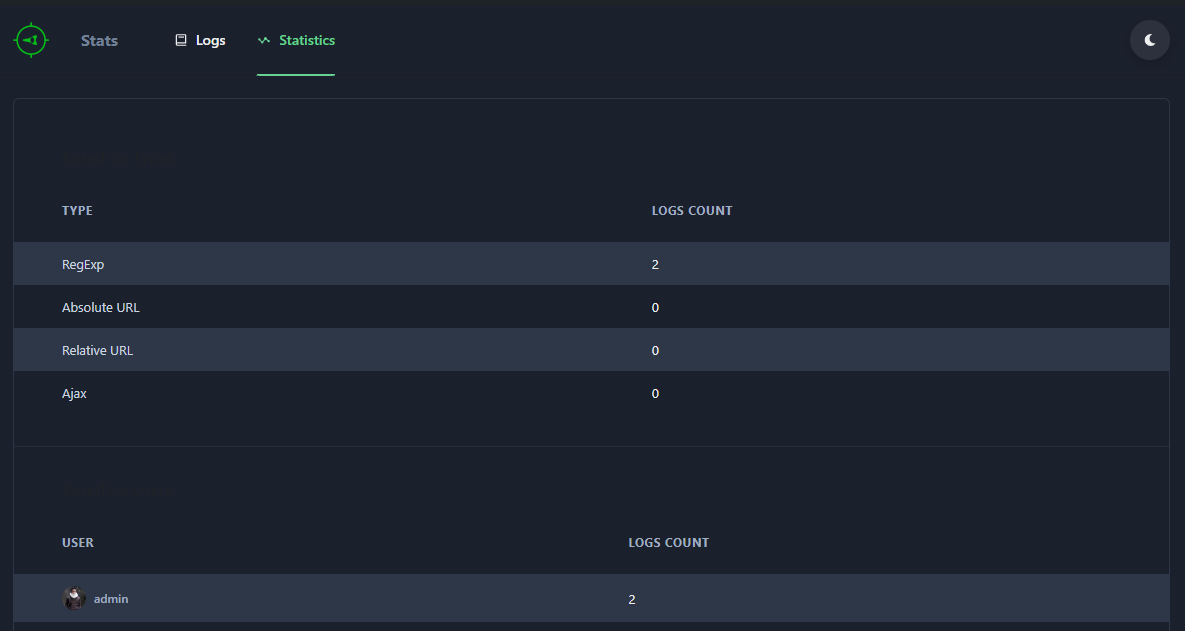Select the Absolute URL row
The width and height of the screenshot is (1185, 631).
[591, 307]
